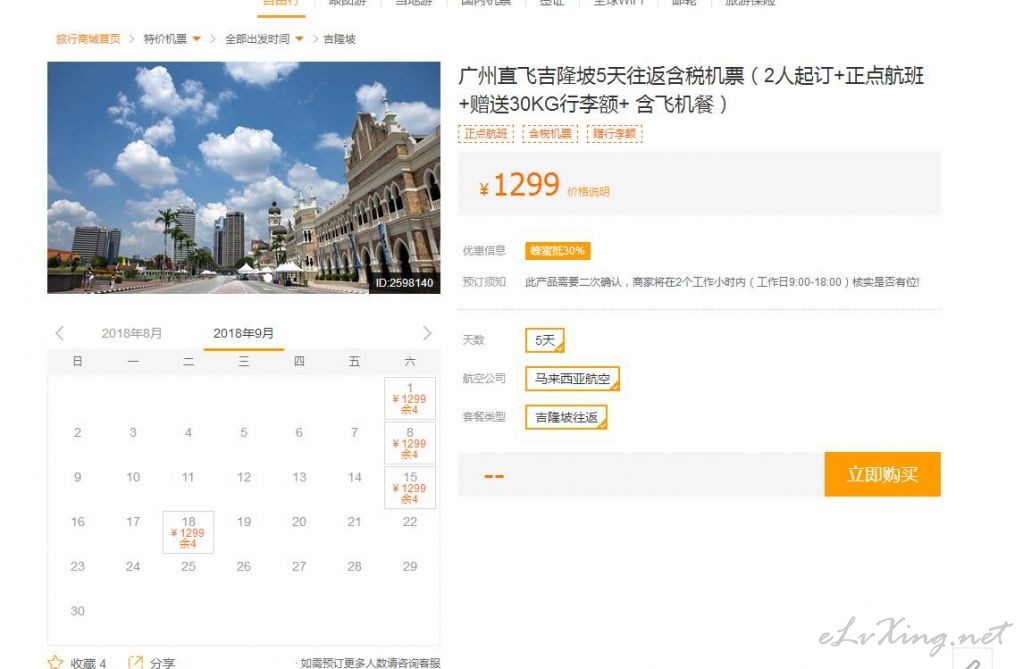
Task: Select September 15 departure date priced ¥1299
Action: pyautogui.click(x=410, y=488)
